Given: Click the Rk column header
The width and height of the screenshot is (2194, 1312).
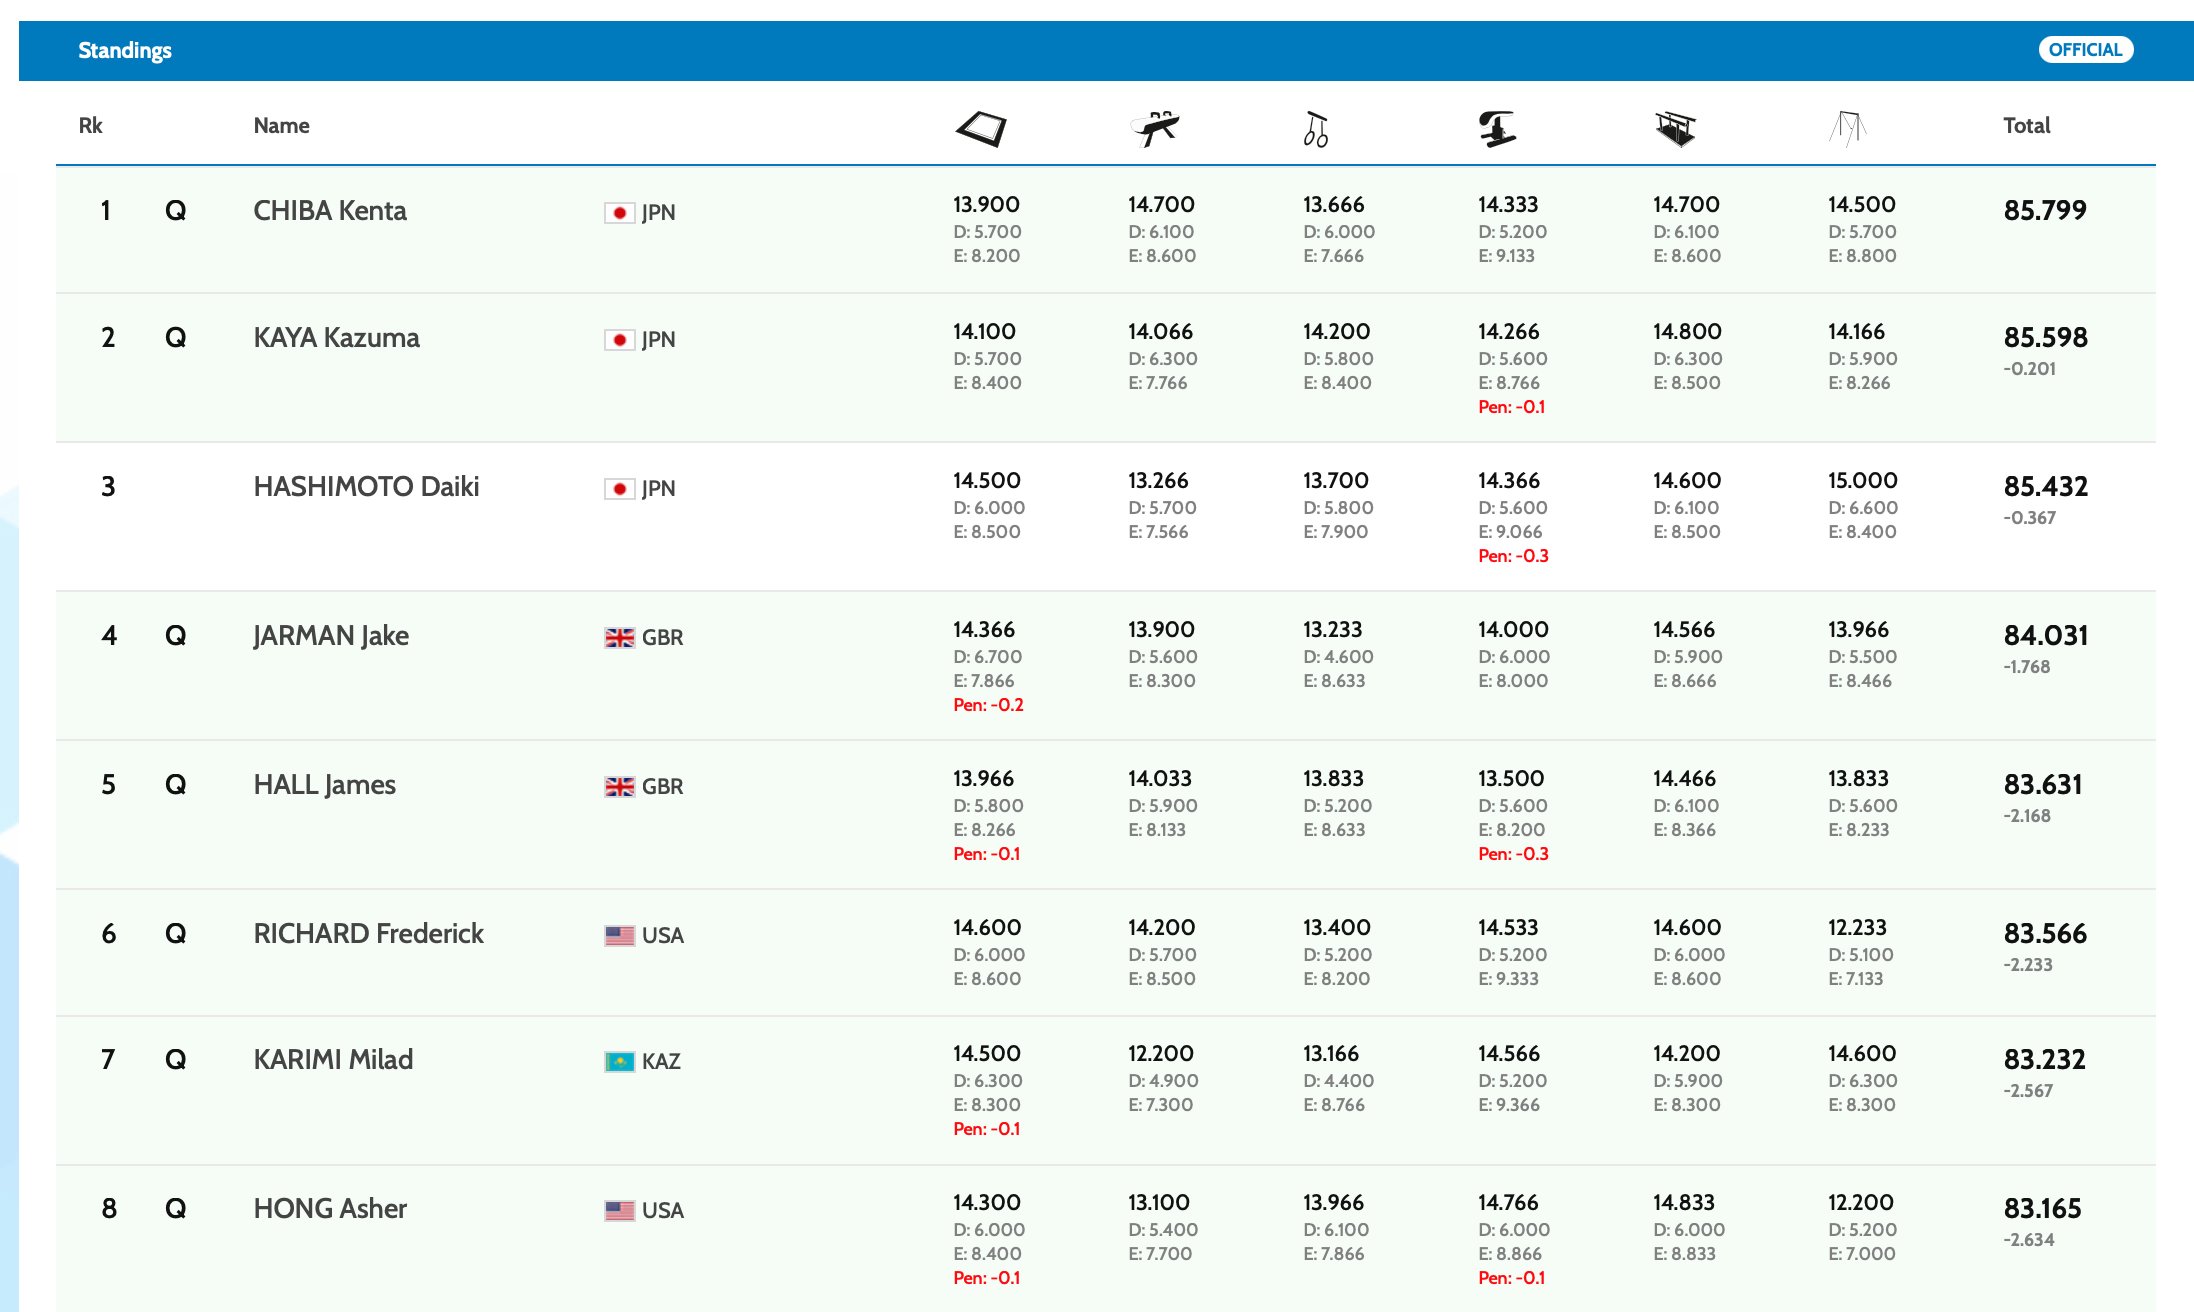Looking at the screenshot, I should [90, 126].
